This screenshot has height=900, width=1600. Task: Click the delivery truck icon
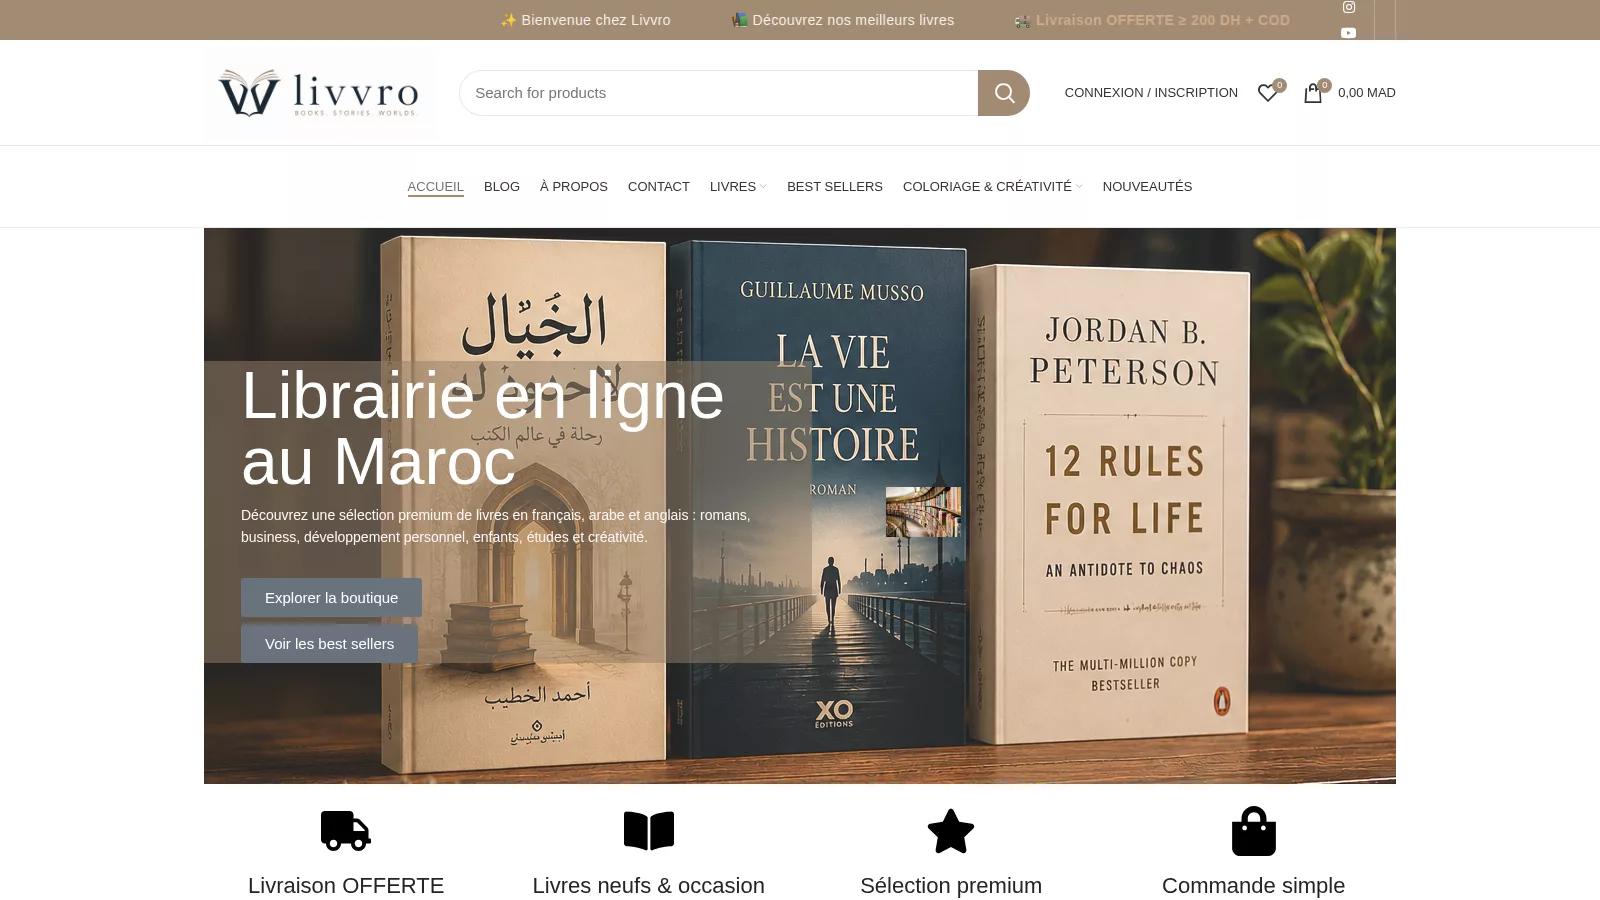[346, 831]
